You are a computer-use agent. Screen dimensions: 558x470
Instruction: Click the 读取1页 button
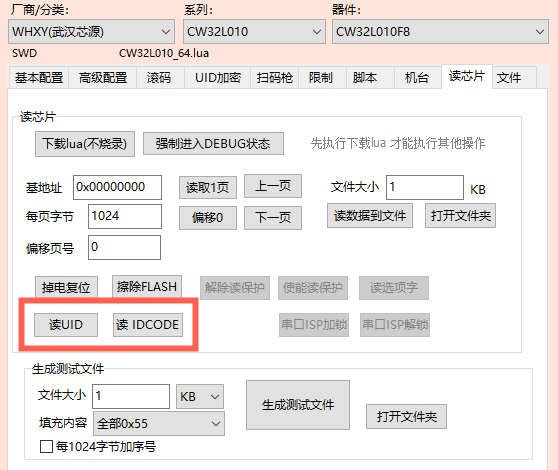pyautogui.click(x=208, y=187)
